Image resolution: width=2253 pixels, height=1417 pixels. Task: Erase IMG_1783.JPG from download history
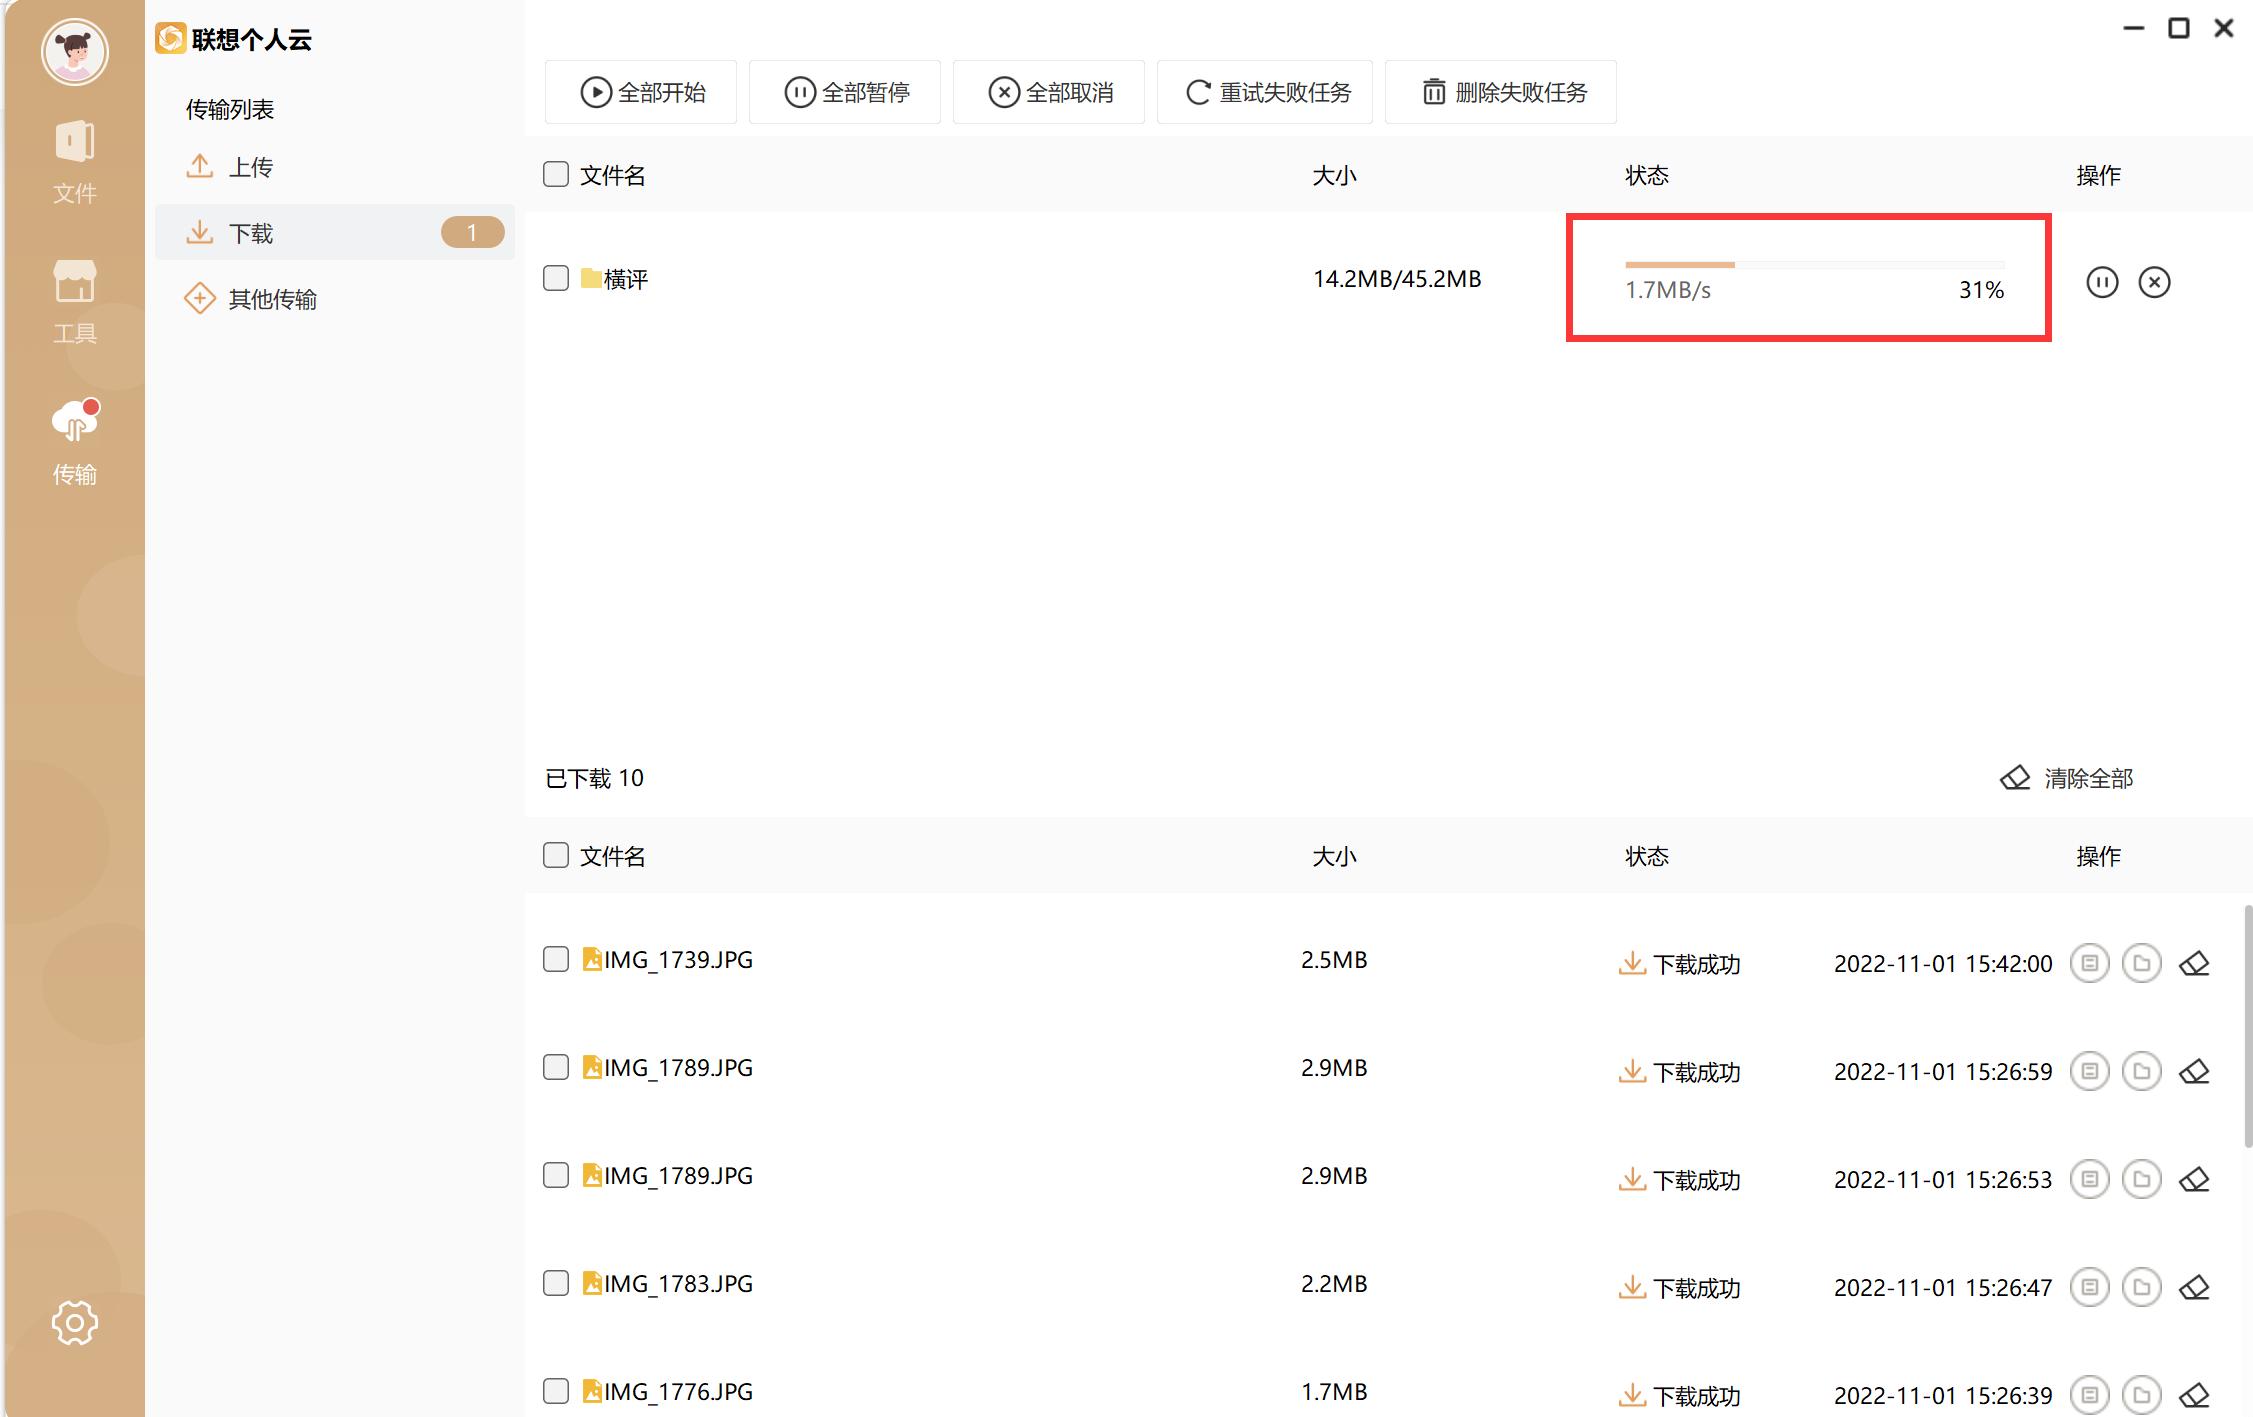(x=2196, y=1287)
